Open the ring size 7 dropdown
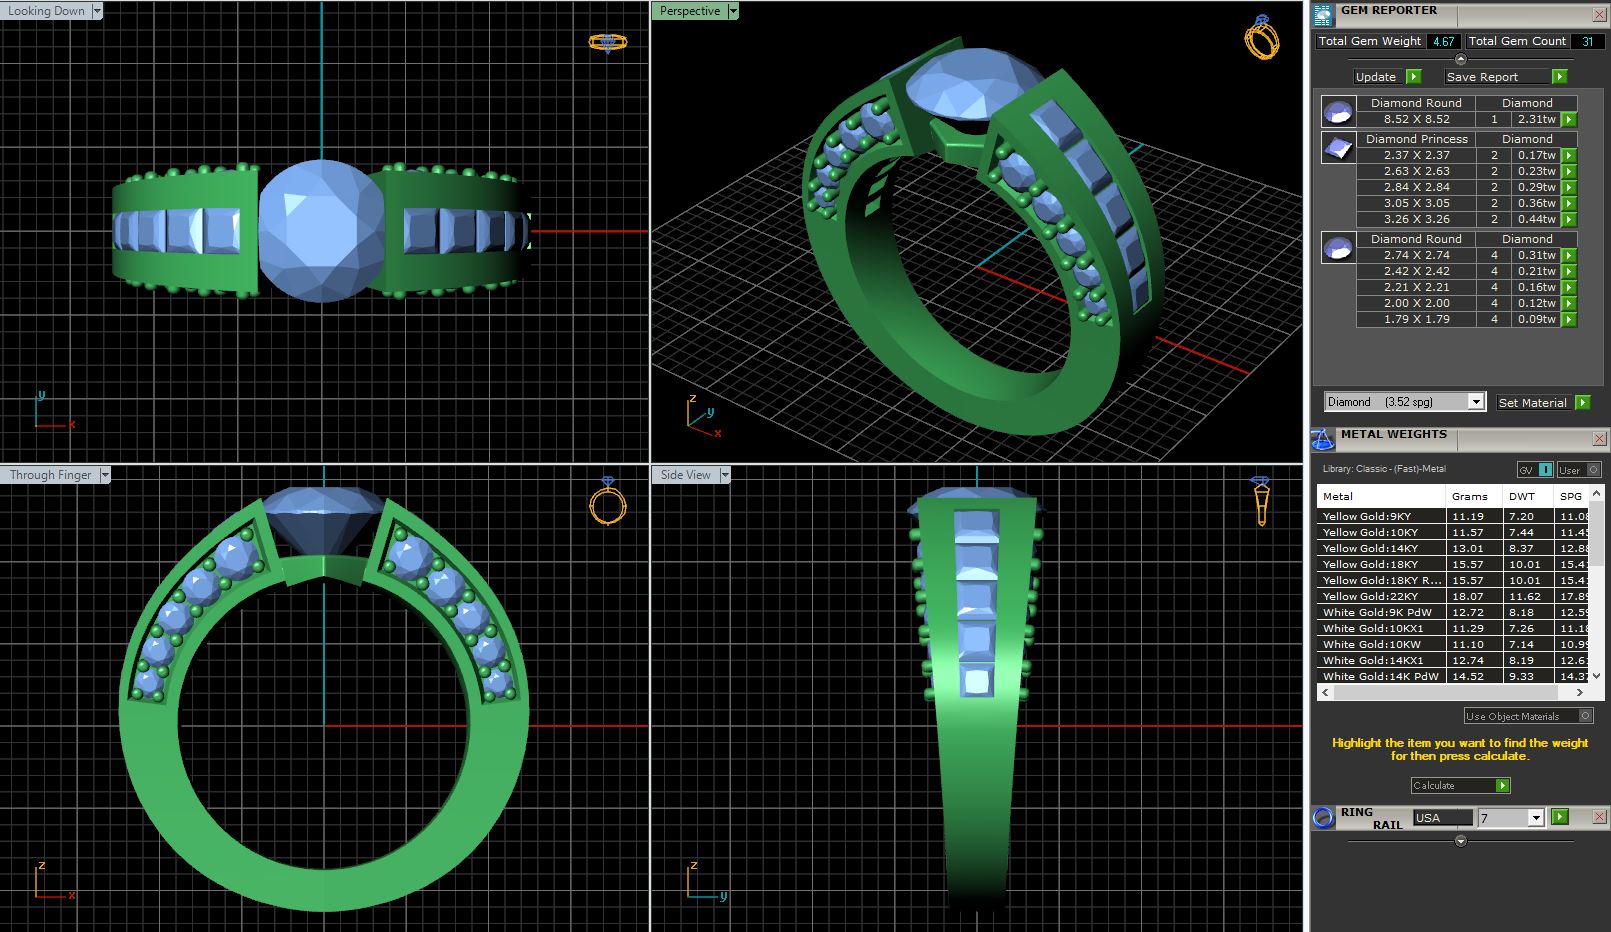Image resolution: width=1611 pixels, height=932 pixels. click(x=1536, y=818)
